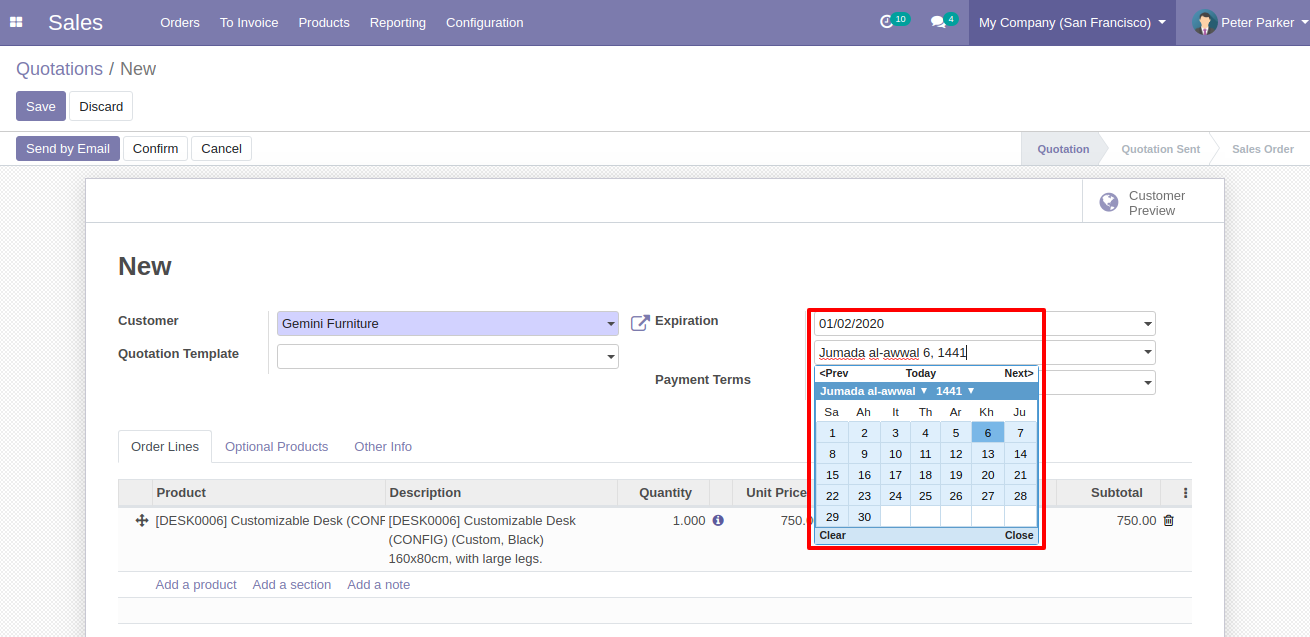Expand the Customer dropdown

[611, 324]
